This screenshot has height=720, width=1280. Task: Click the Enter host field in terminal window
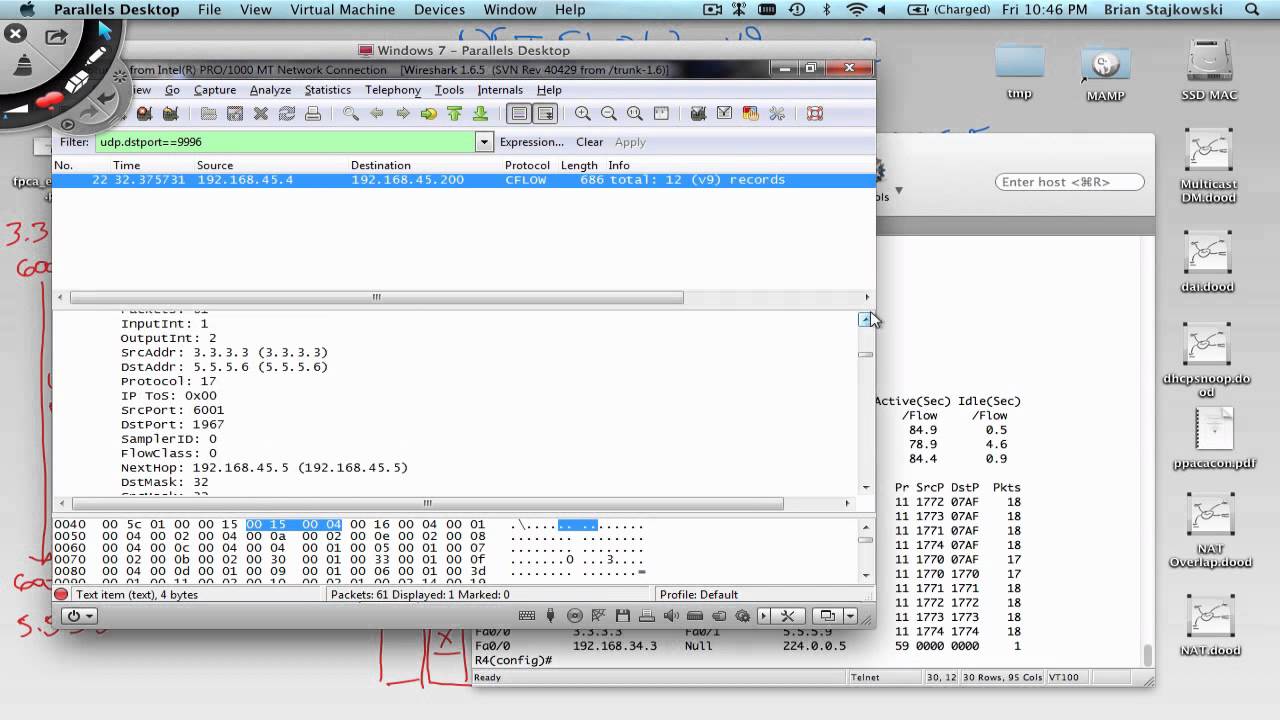1069,182
